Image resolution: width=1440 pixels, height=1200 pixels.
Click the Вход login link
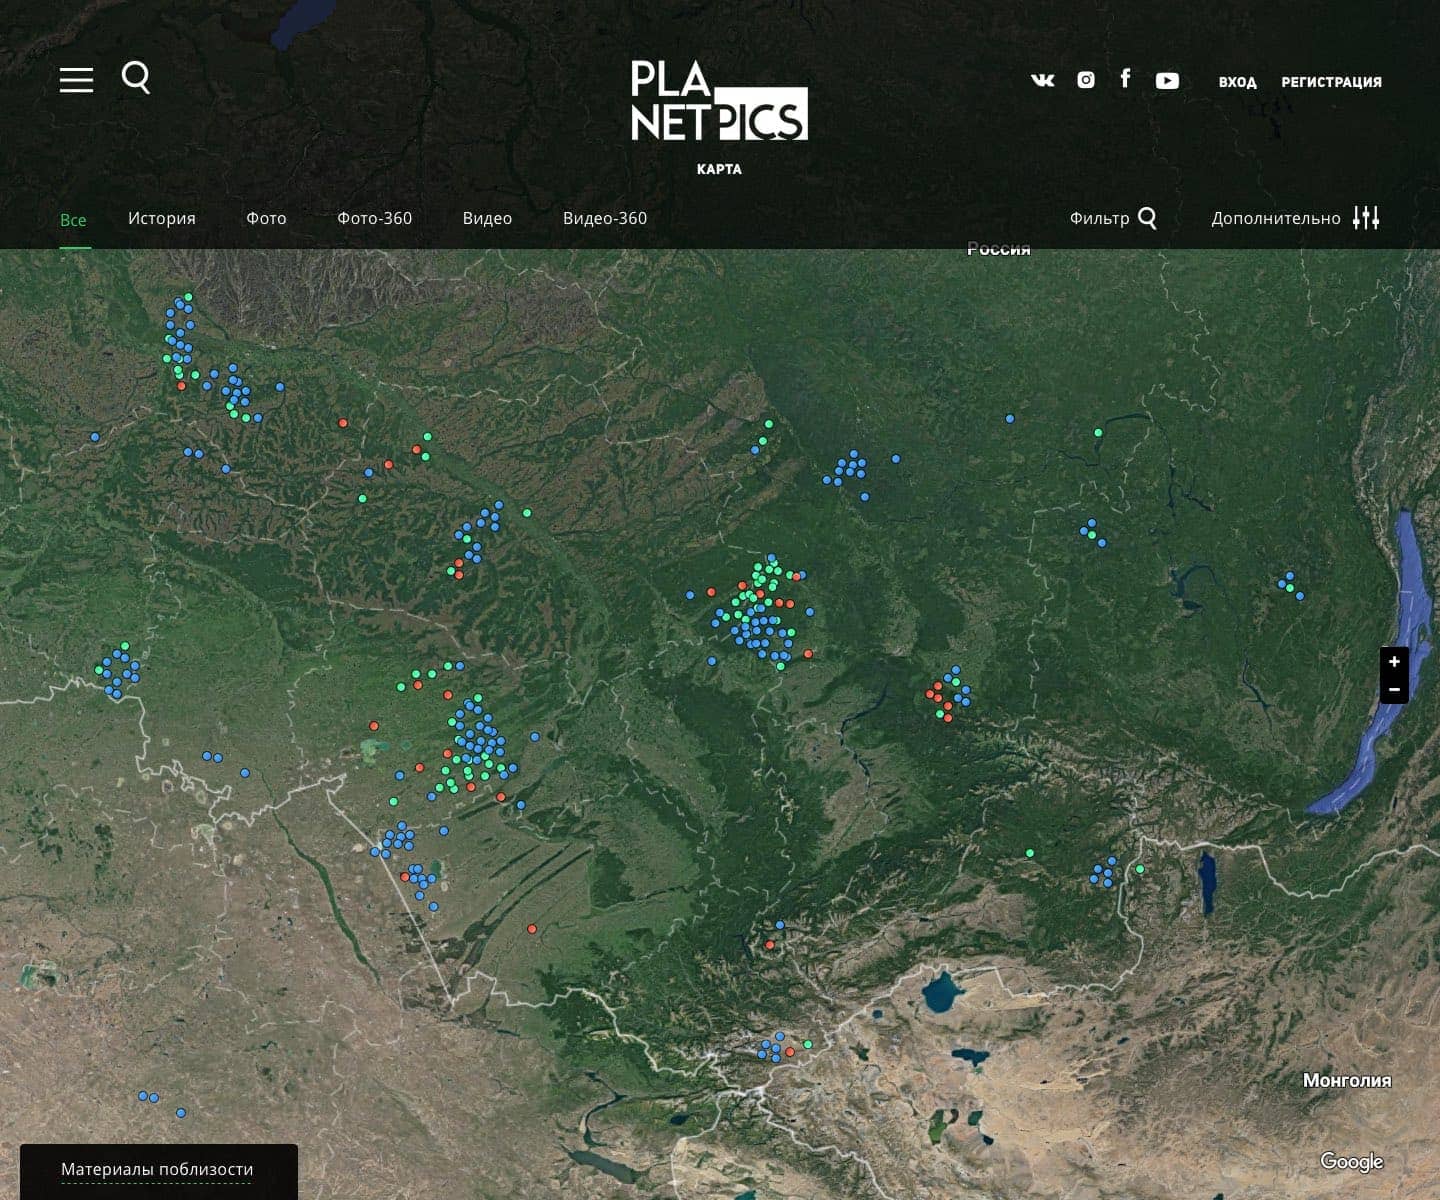coord(1237,82)
